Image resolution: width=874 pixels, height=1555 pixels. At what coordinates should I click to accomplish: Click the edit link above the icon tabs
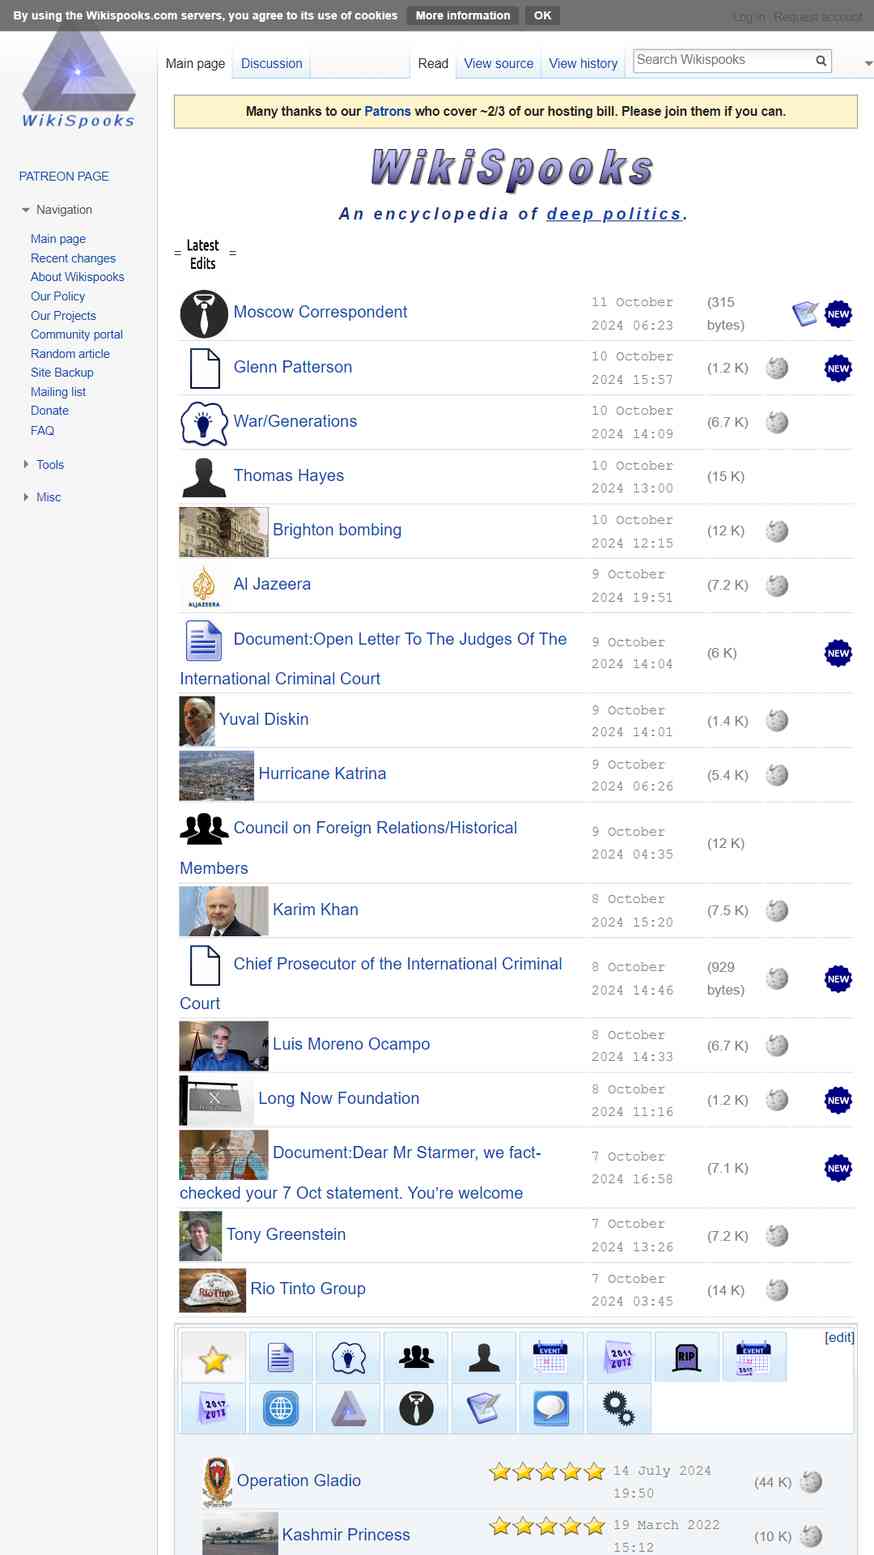click(x=839, y=1337)
